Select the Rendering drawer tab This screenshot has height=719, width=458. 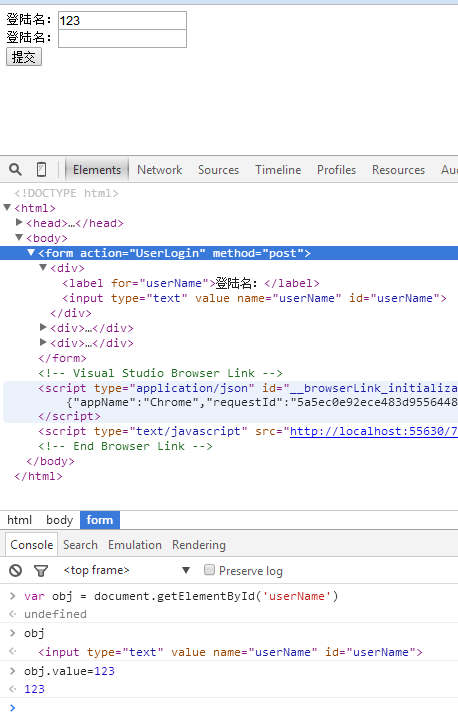(199, 545)
